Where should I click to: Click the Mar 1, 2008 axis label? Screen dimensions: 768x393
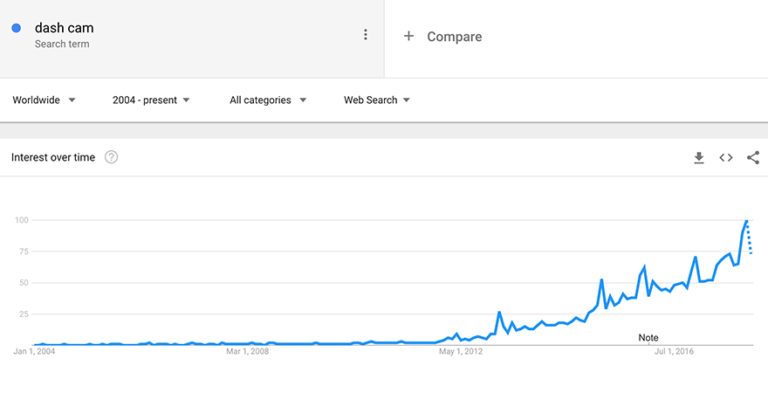247,351
